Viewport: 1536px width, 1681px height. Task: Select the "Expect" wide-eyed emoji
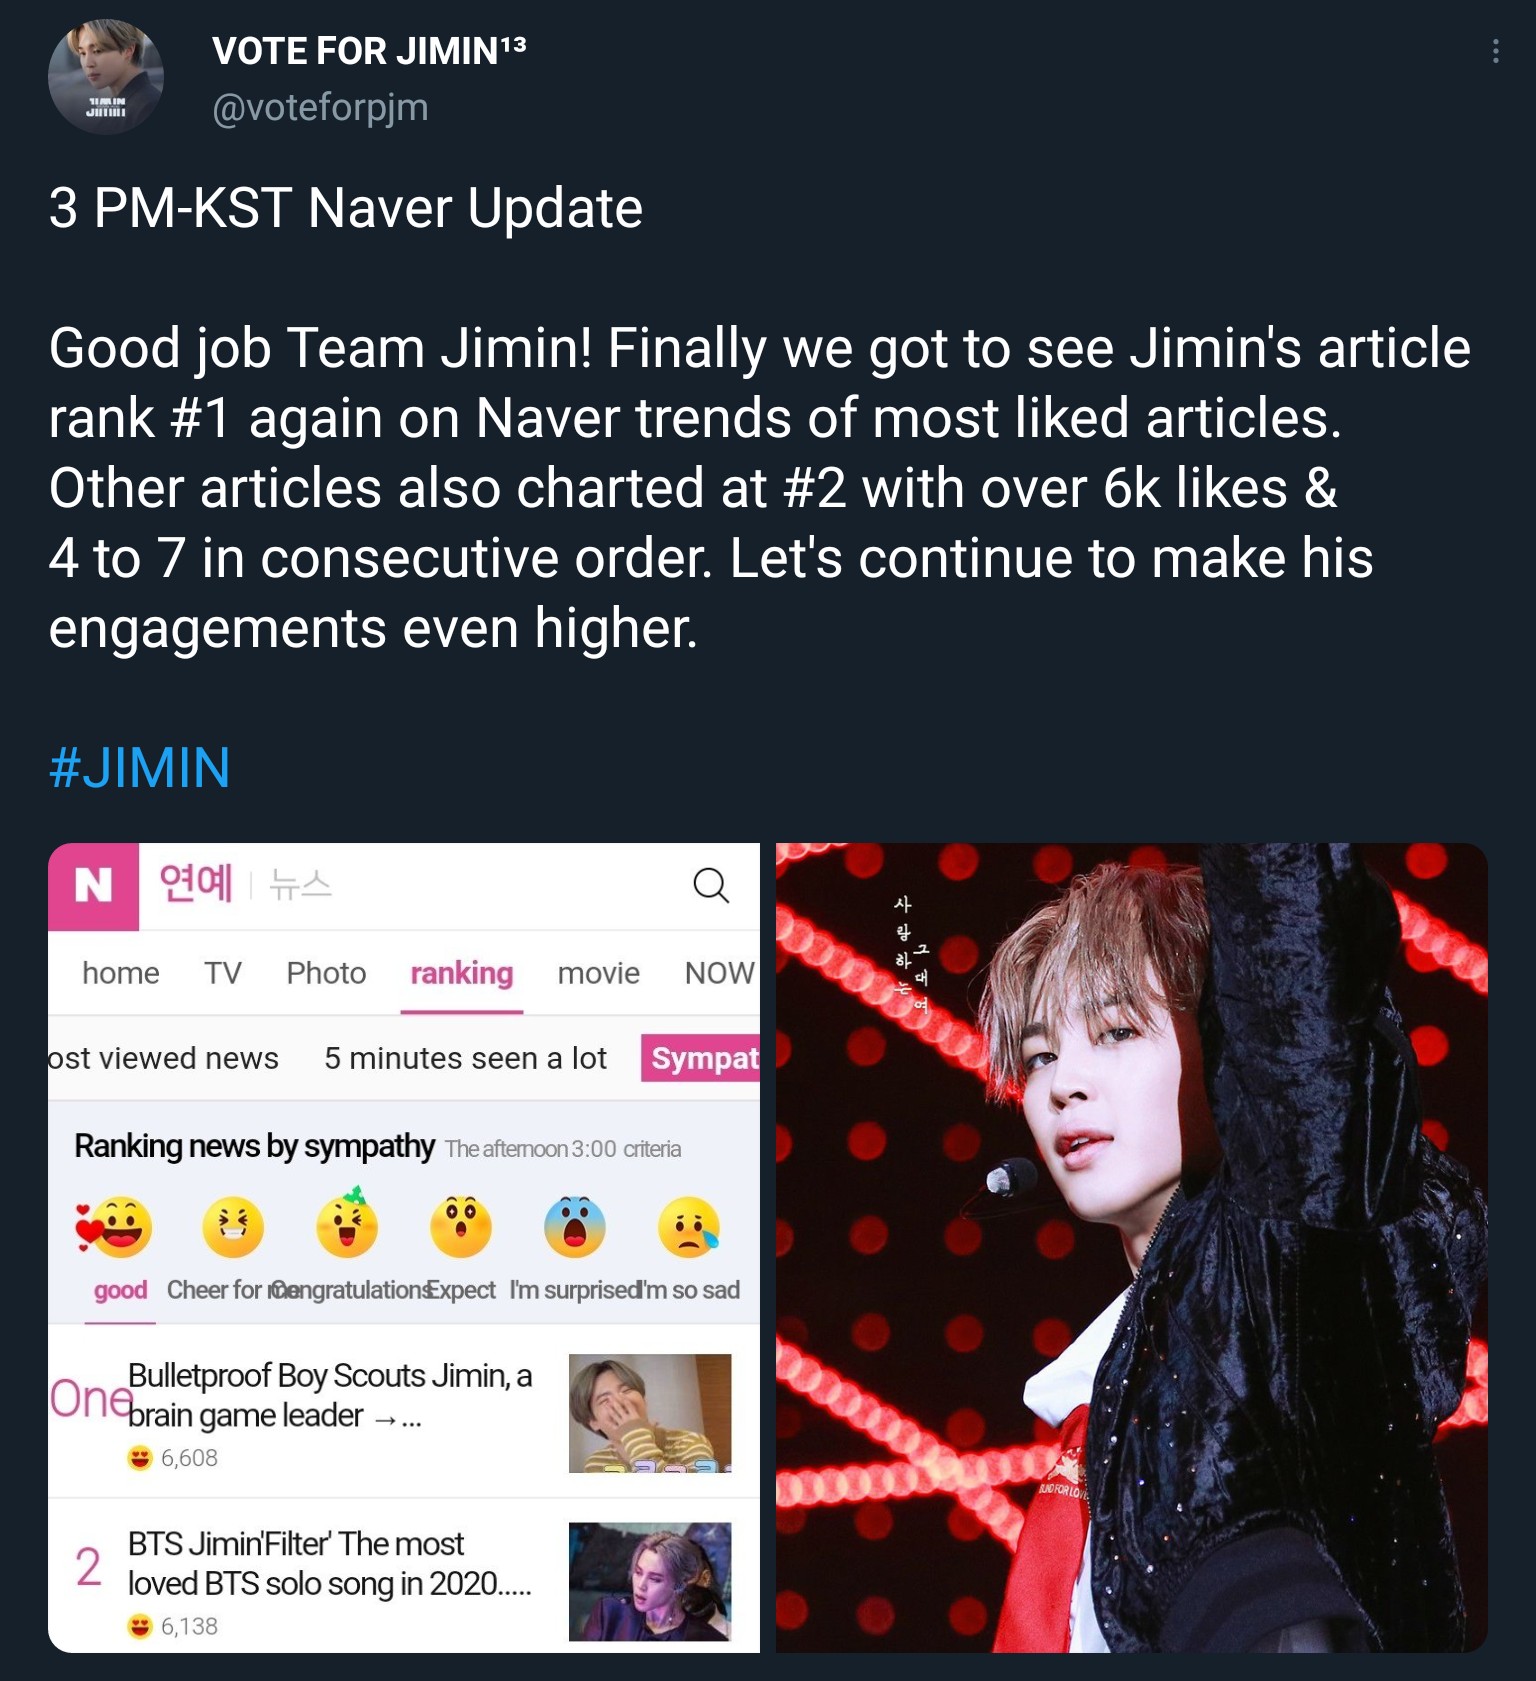pyautogui.click(x=461, y=1227)
